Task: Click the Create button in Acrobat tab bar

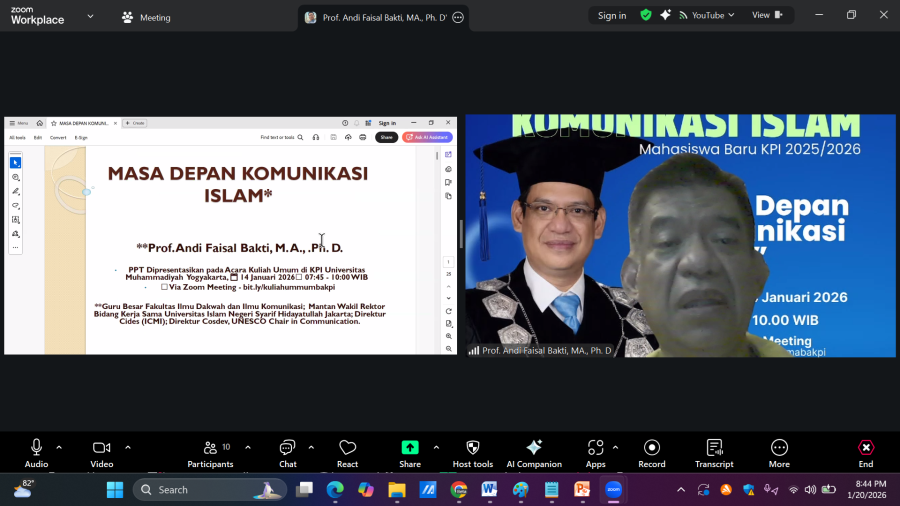Action: tap(135, 123)
